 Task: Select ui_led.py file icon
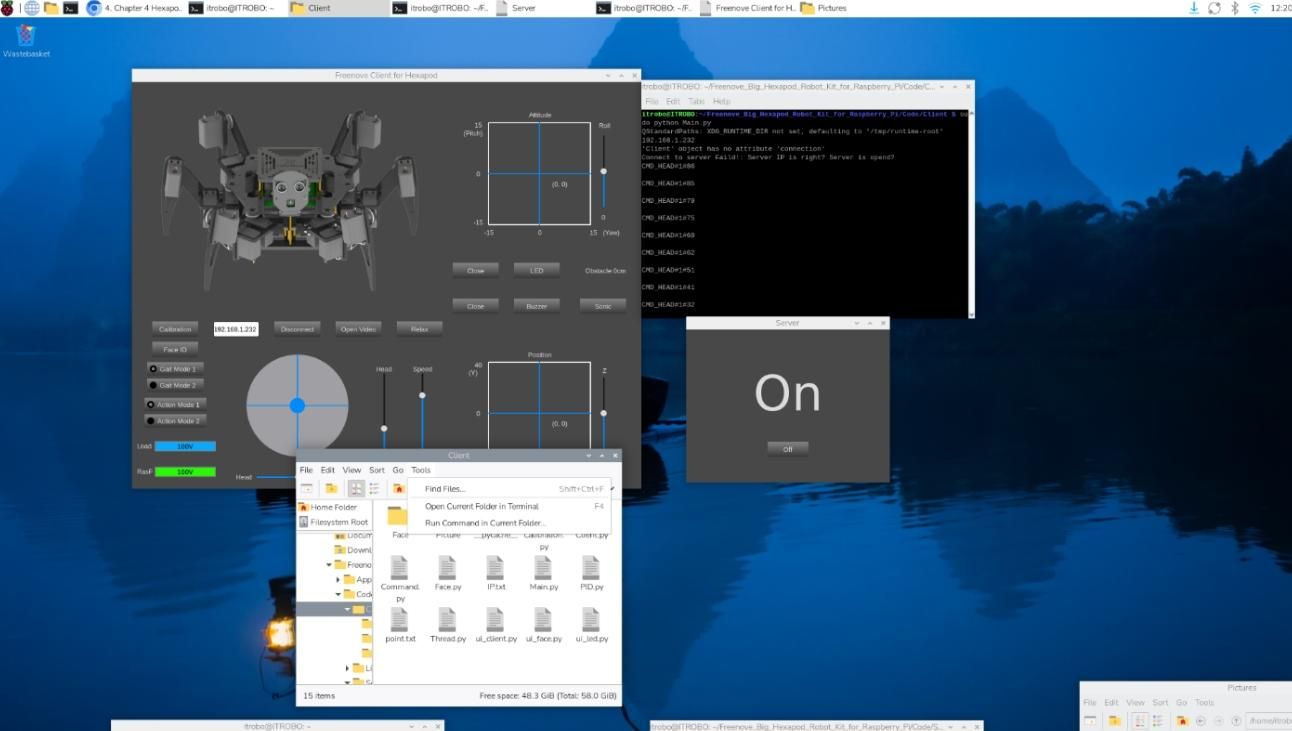point(591,619)
